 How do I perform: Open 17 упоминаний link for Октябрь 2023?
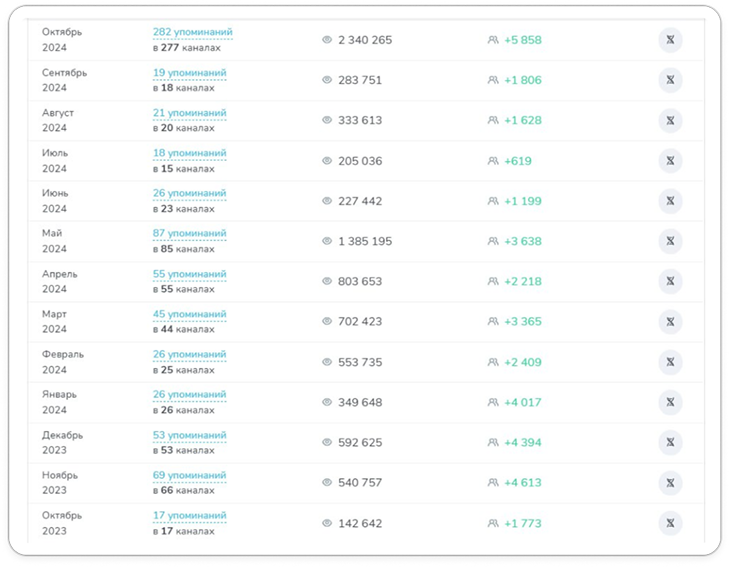tap(189, 515)
